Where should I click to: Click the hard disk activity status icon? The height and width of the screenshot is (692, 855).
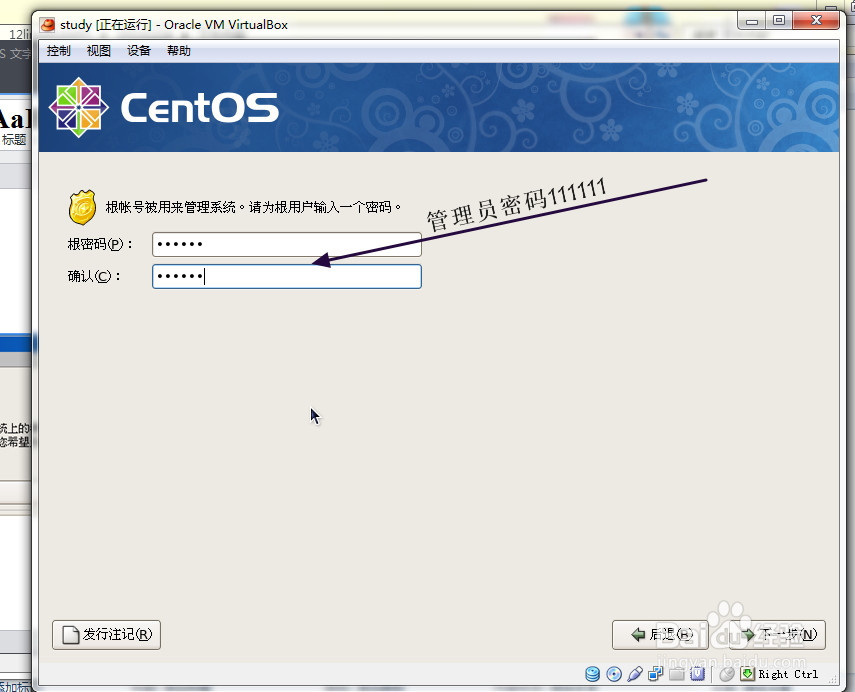coord(593,675)
